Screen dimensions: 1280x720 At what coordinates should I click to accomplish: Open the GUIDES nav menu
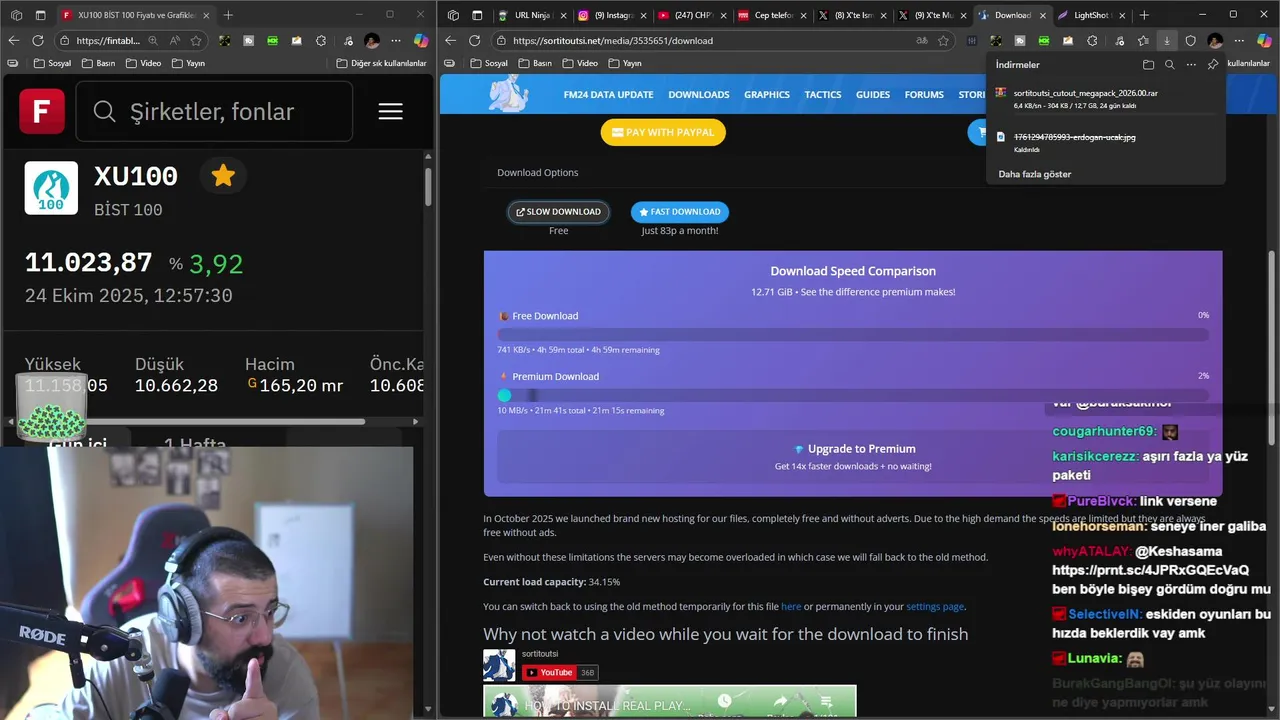pos(873,95)
